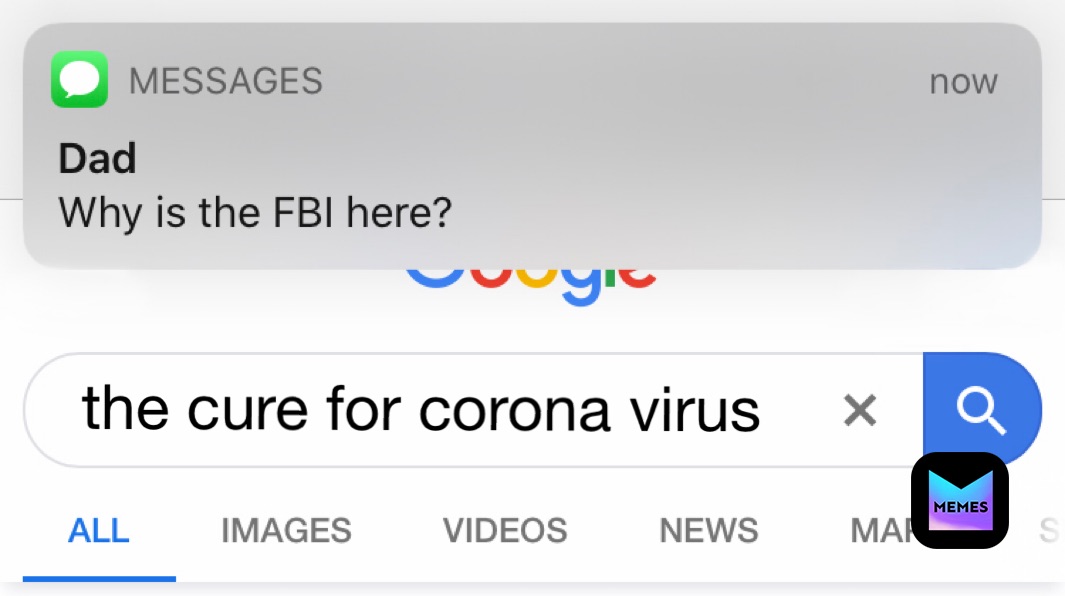
Task: Tap the MESSAGES label in the banner
Action: pyautogui.click(x=226, y=81)
